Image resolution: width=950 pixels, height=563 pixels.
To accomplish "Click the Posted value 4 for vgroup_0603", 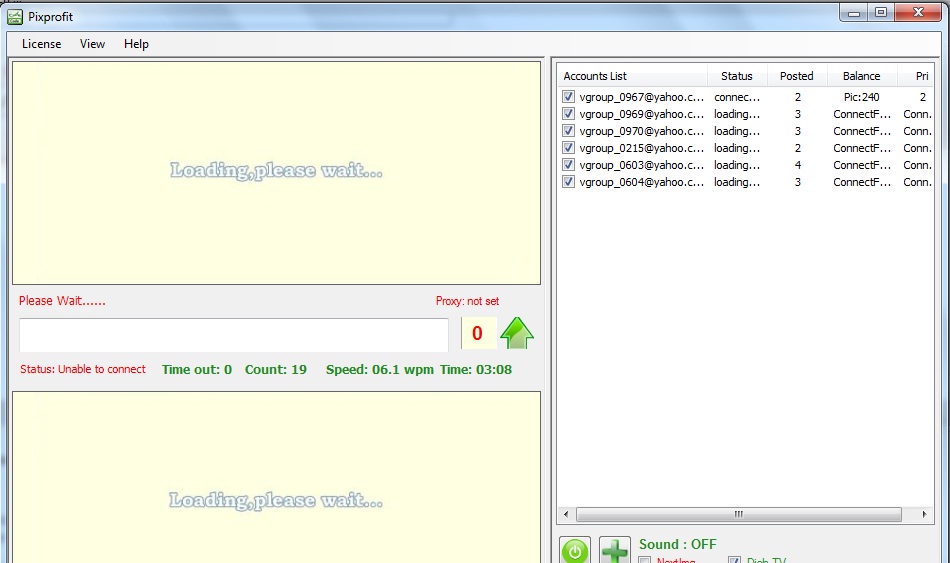I will click(798, 164).
